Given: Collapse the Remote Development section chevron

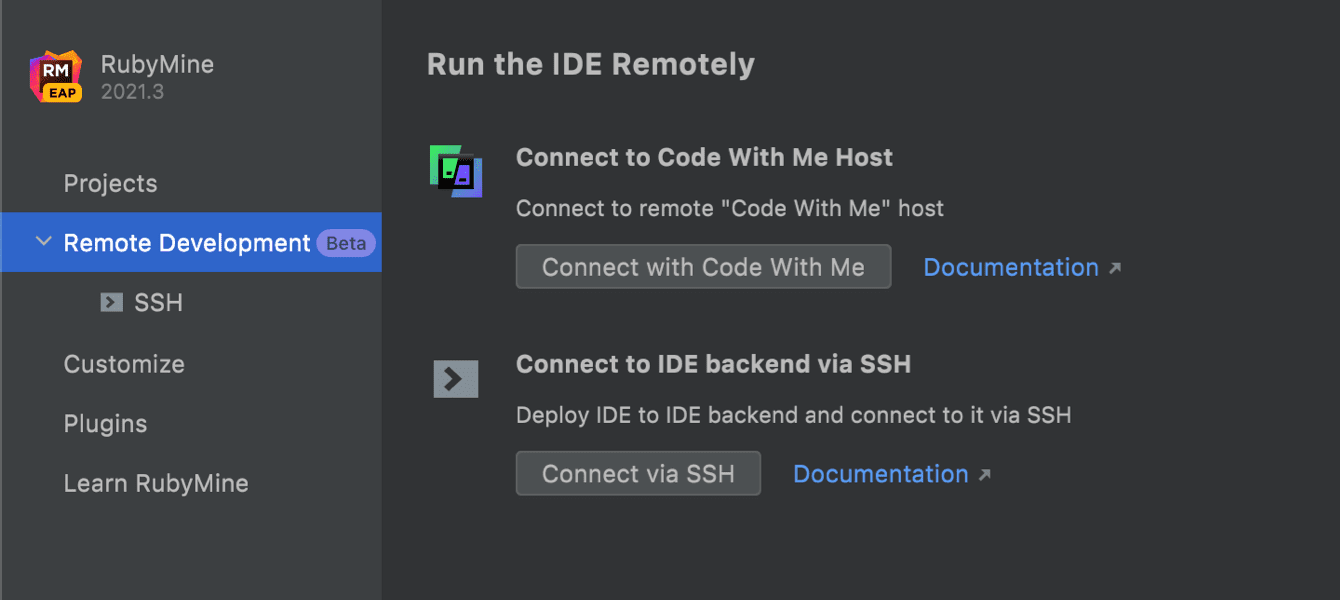Looking at the screenshot, I should [x=43, y=242].
